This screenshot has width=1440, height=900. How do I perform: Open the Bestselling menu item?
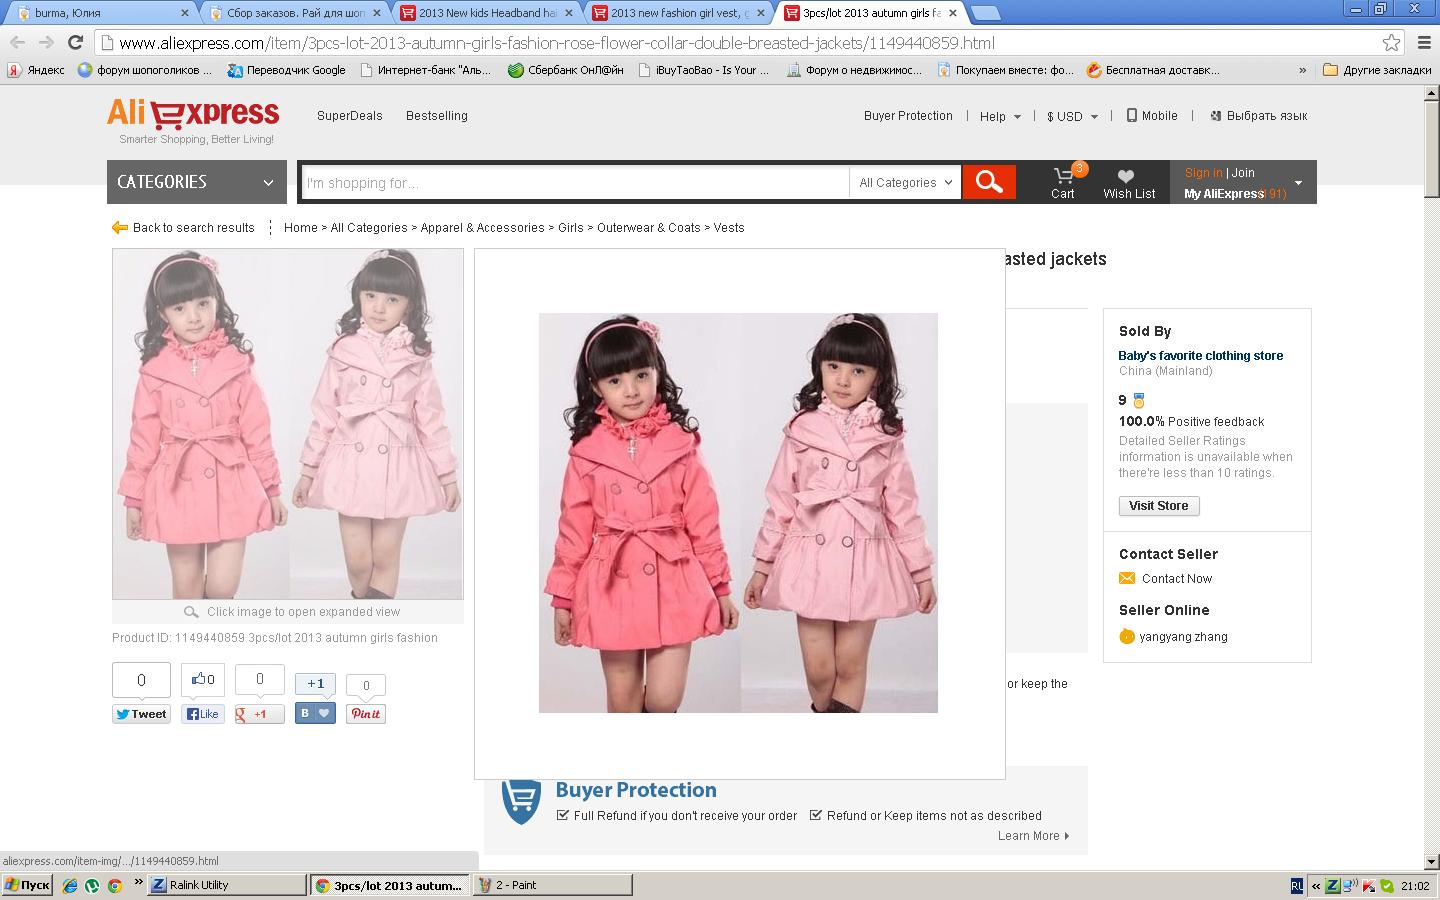tap(437, 116)
